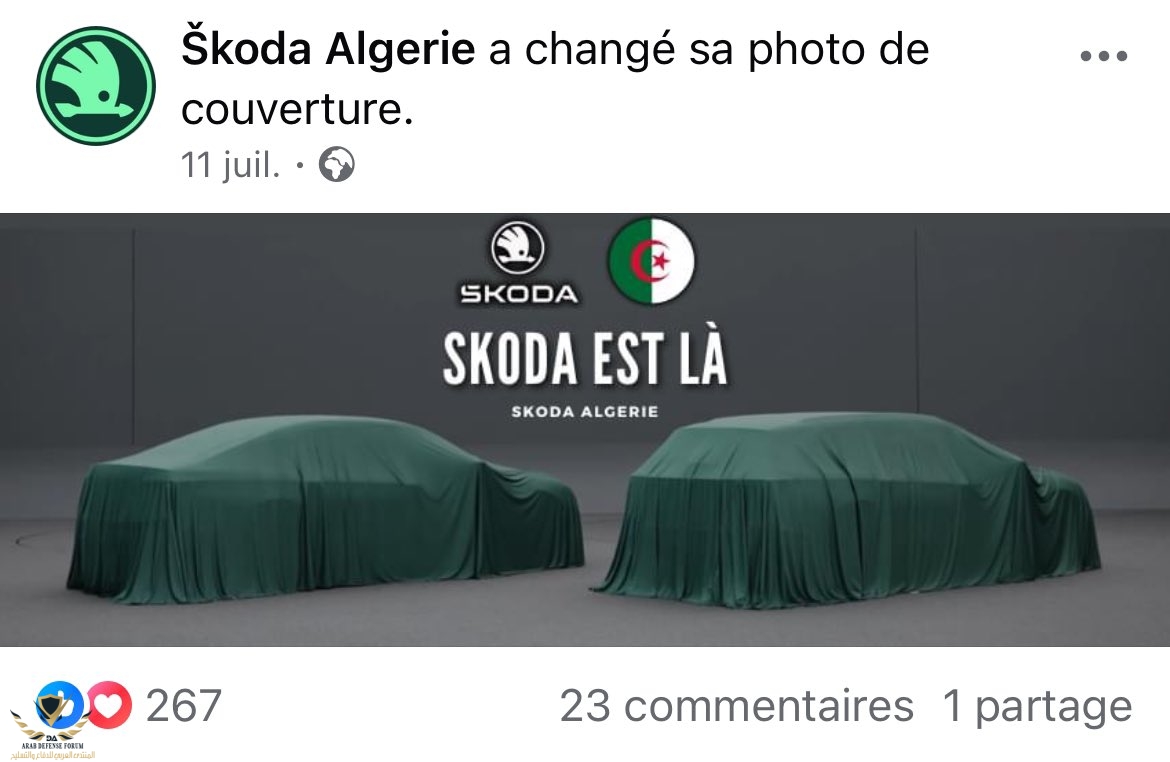1170x762 pixels.
Task: Click the heart love reaction icon
Action: [109, 705]
